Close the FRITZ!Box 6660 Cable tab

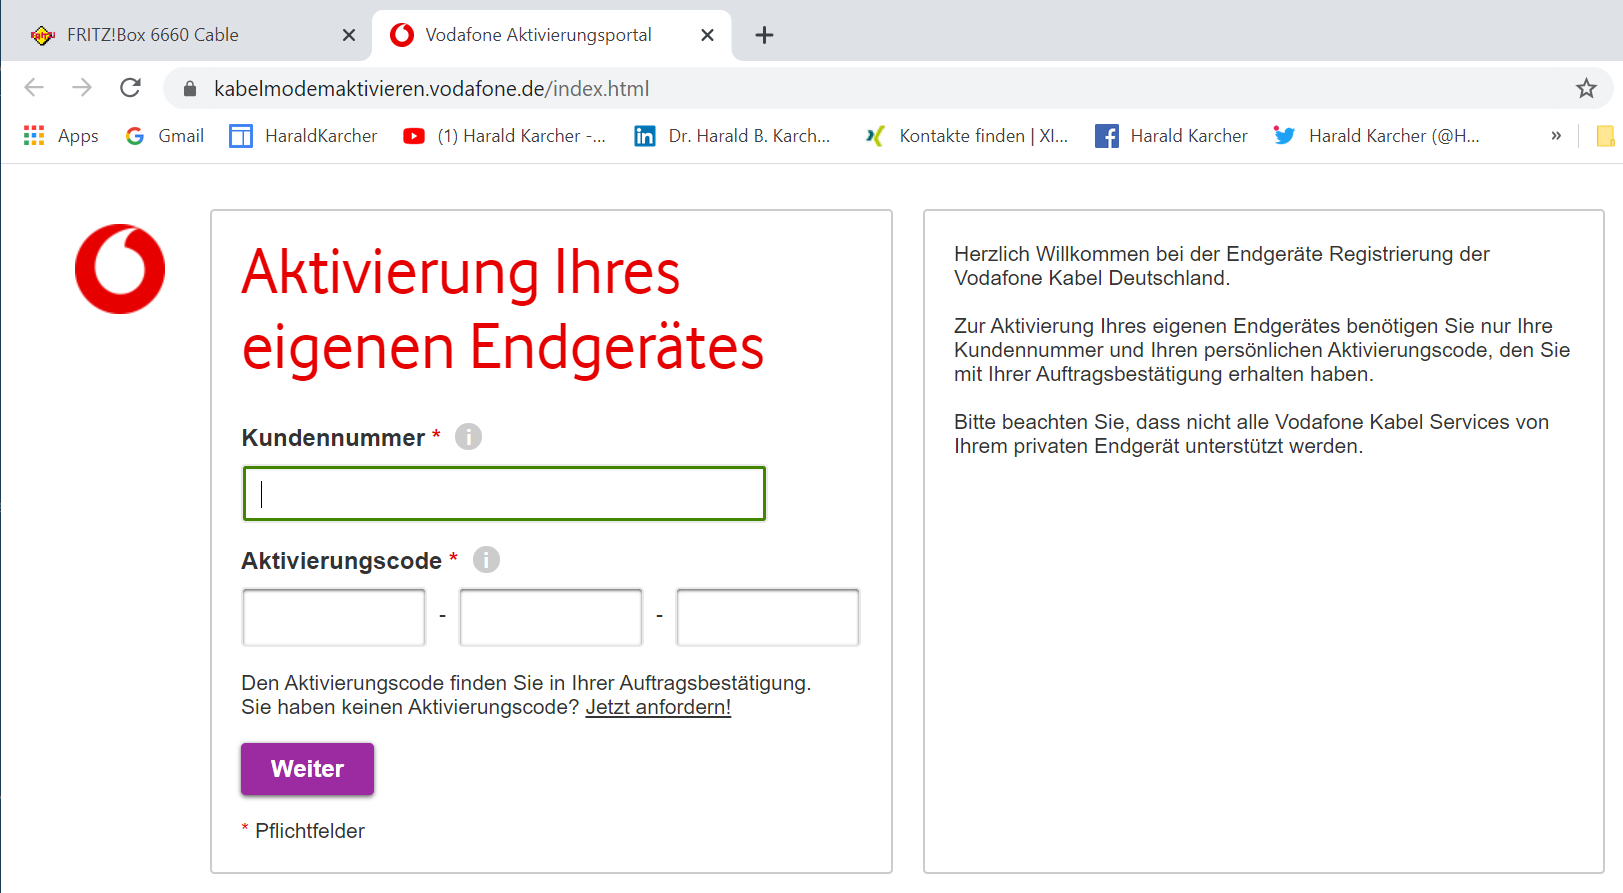349,35
